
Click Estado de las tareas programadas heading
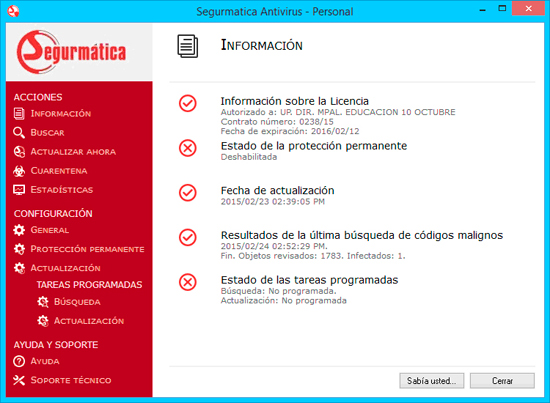click(x=309, y=280)
